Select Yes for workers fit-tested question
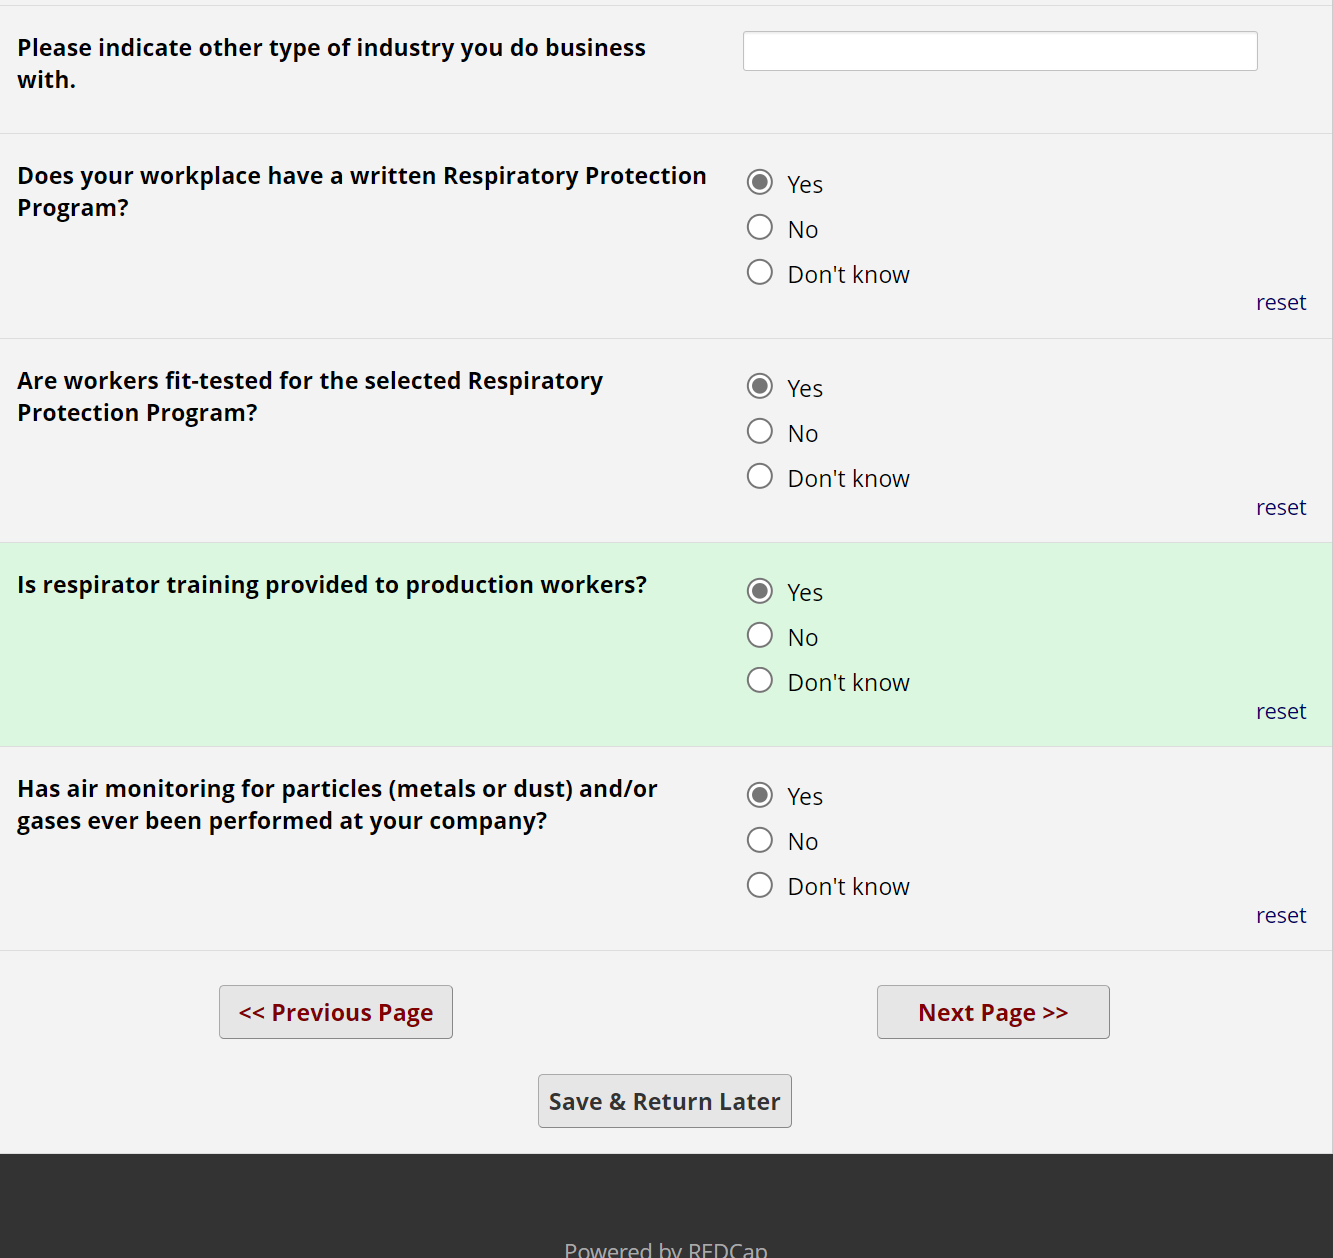This screenshot has height=1258, width=1333. point(760,386)
